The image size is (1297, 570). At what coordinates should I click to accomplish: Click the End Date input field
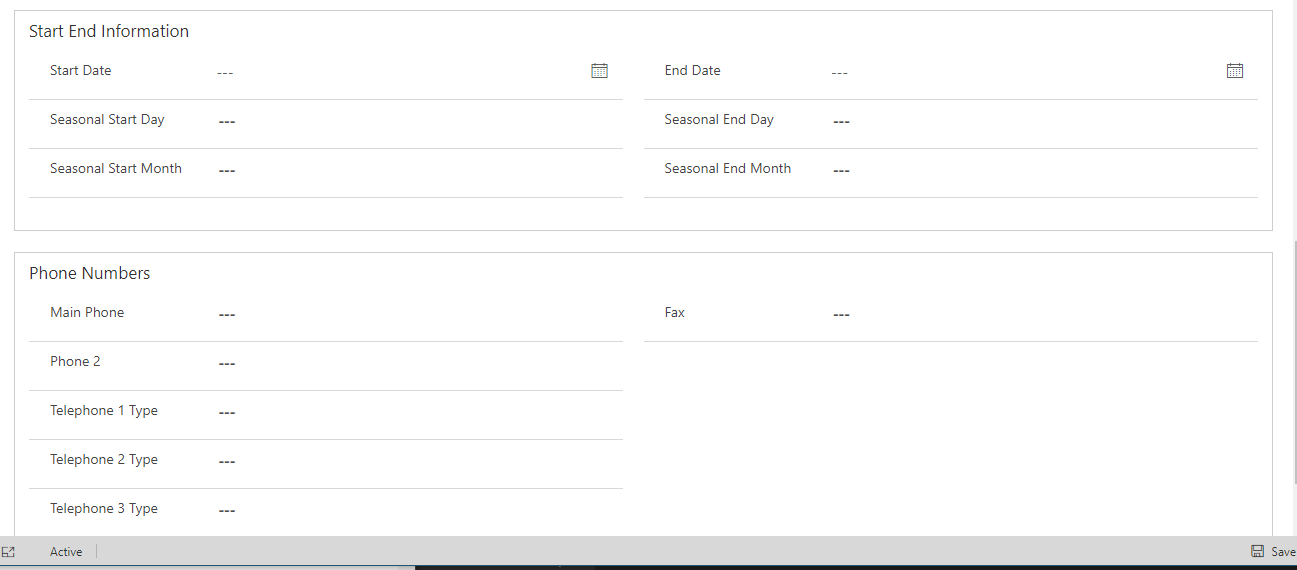1025,72
